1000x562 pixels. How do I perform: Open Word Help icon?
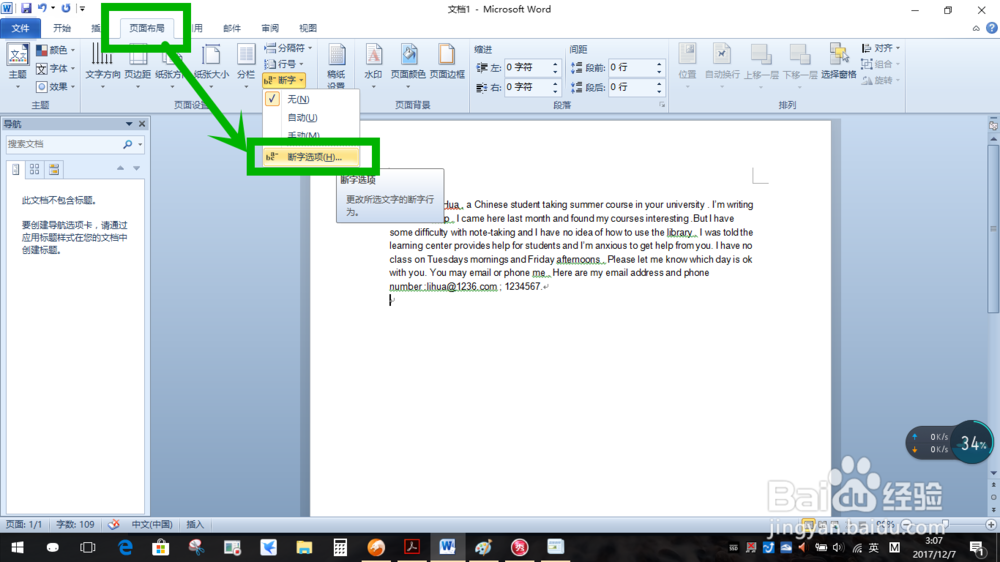992,28
